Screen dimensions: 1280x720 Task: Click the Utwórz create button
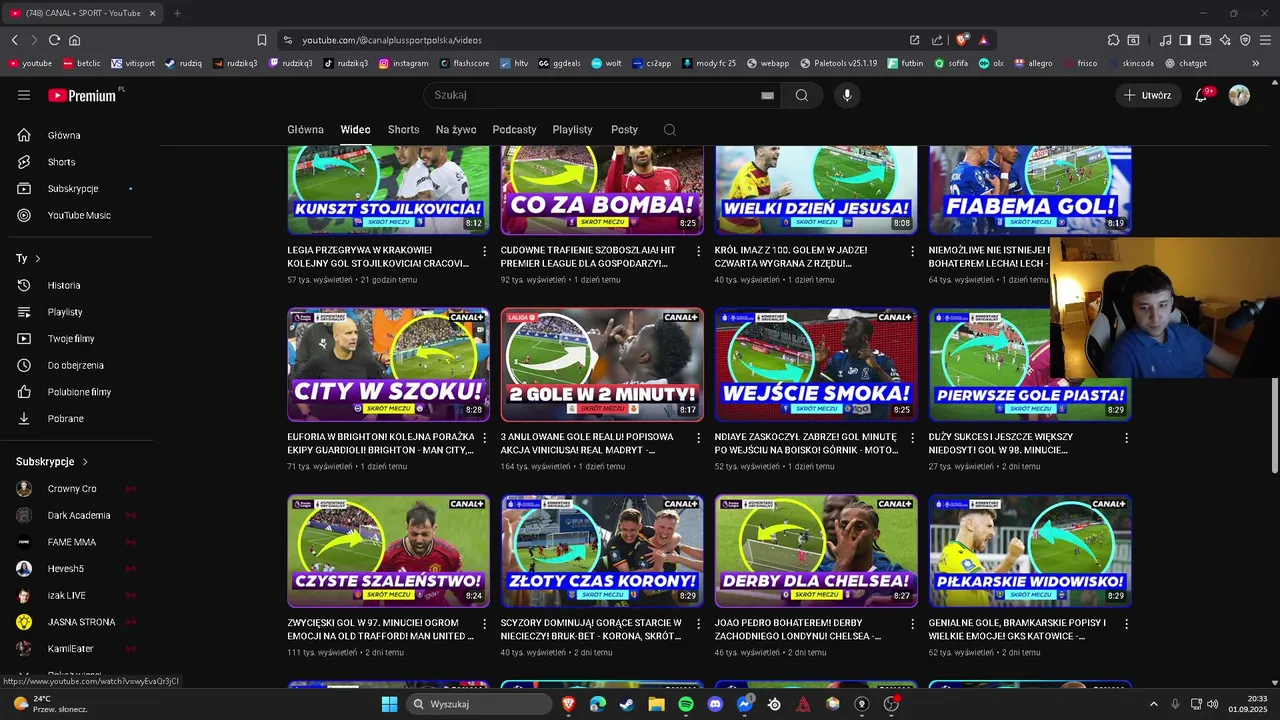[1147, 95]
